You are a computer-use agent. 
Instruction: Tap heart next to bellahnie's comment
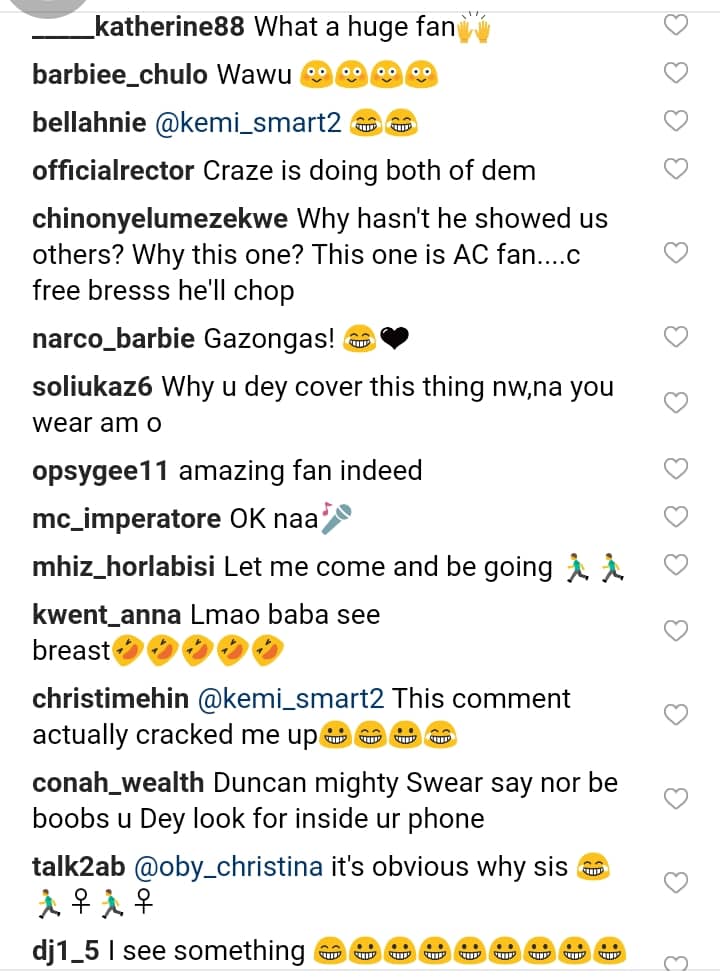pyautogui.click(x=677, y=121)
